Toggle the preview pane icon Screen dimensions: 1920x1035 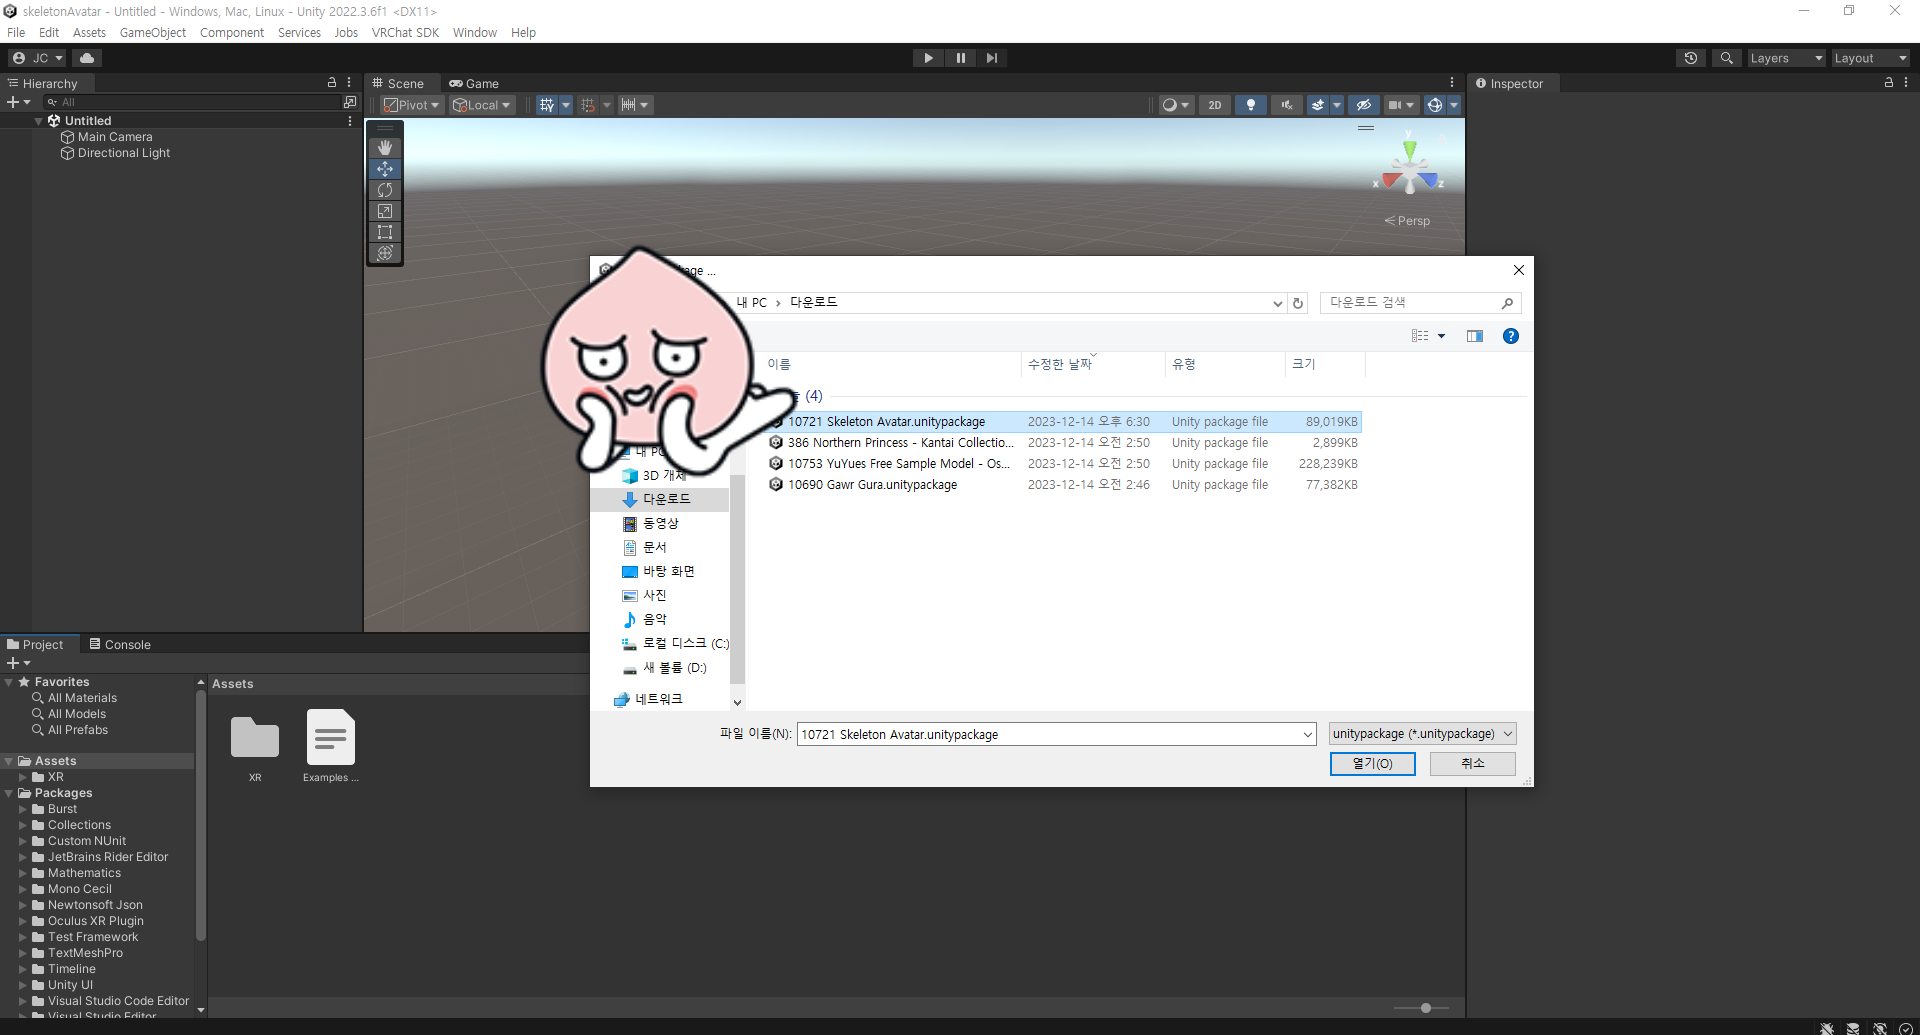pos(1475,336)
